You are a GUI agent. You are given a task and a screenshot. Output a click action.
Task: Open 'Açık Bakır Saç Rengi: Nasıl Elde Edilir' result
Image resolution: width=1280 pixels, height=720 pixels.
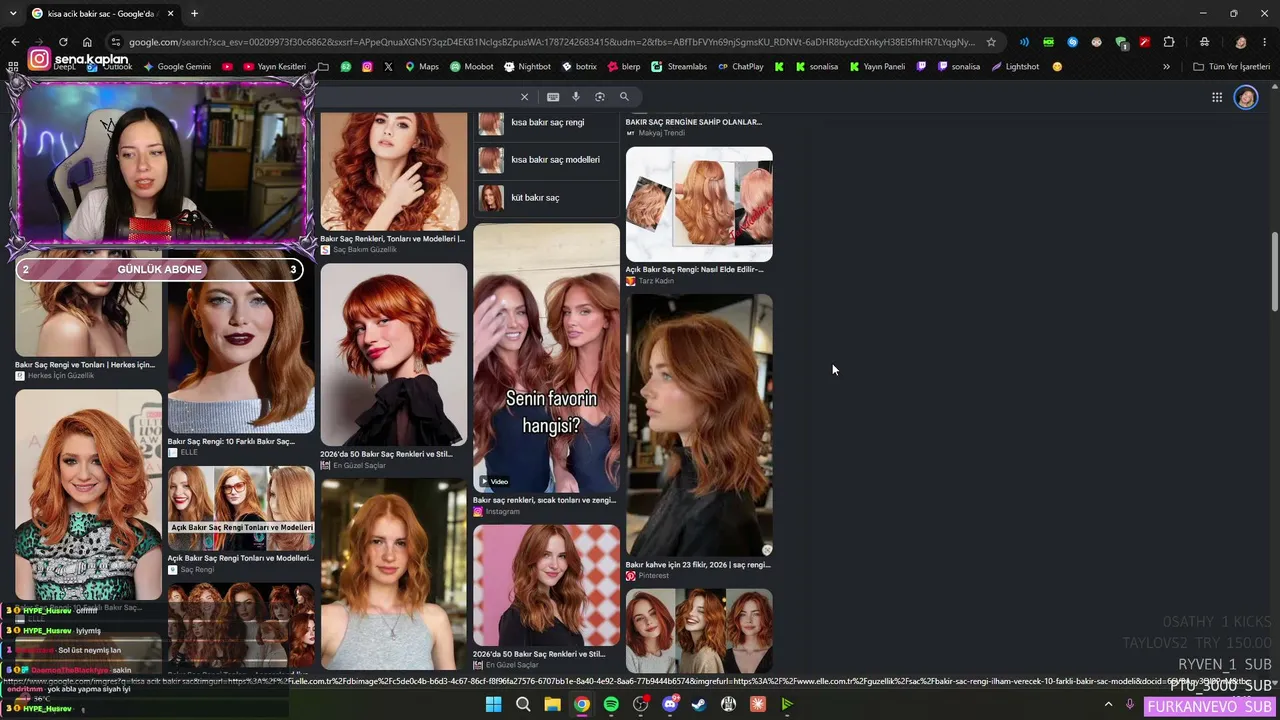694,269
